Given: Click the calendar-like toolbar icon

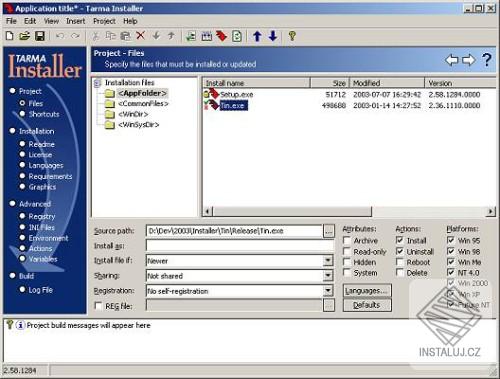Looking at the screenshot, I should coord(207,36).
